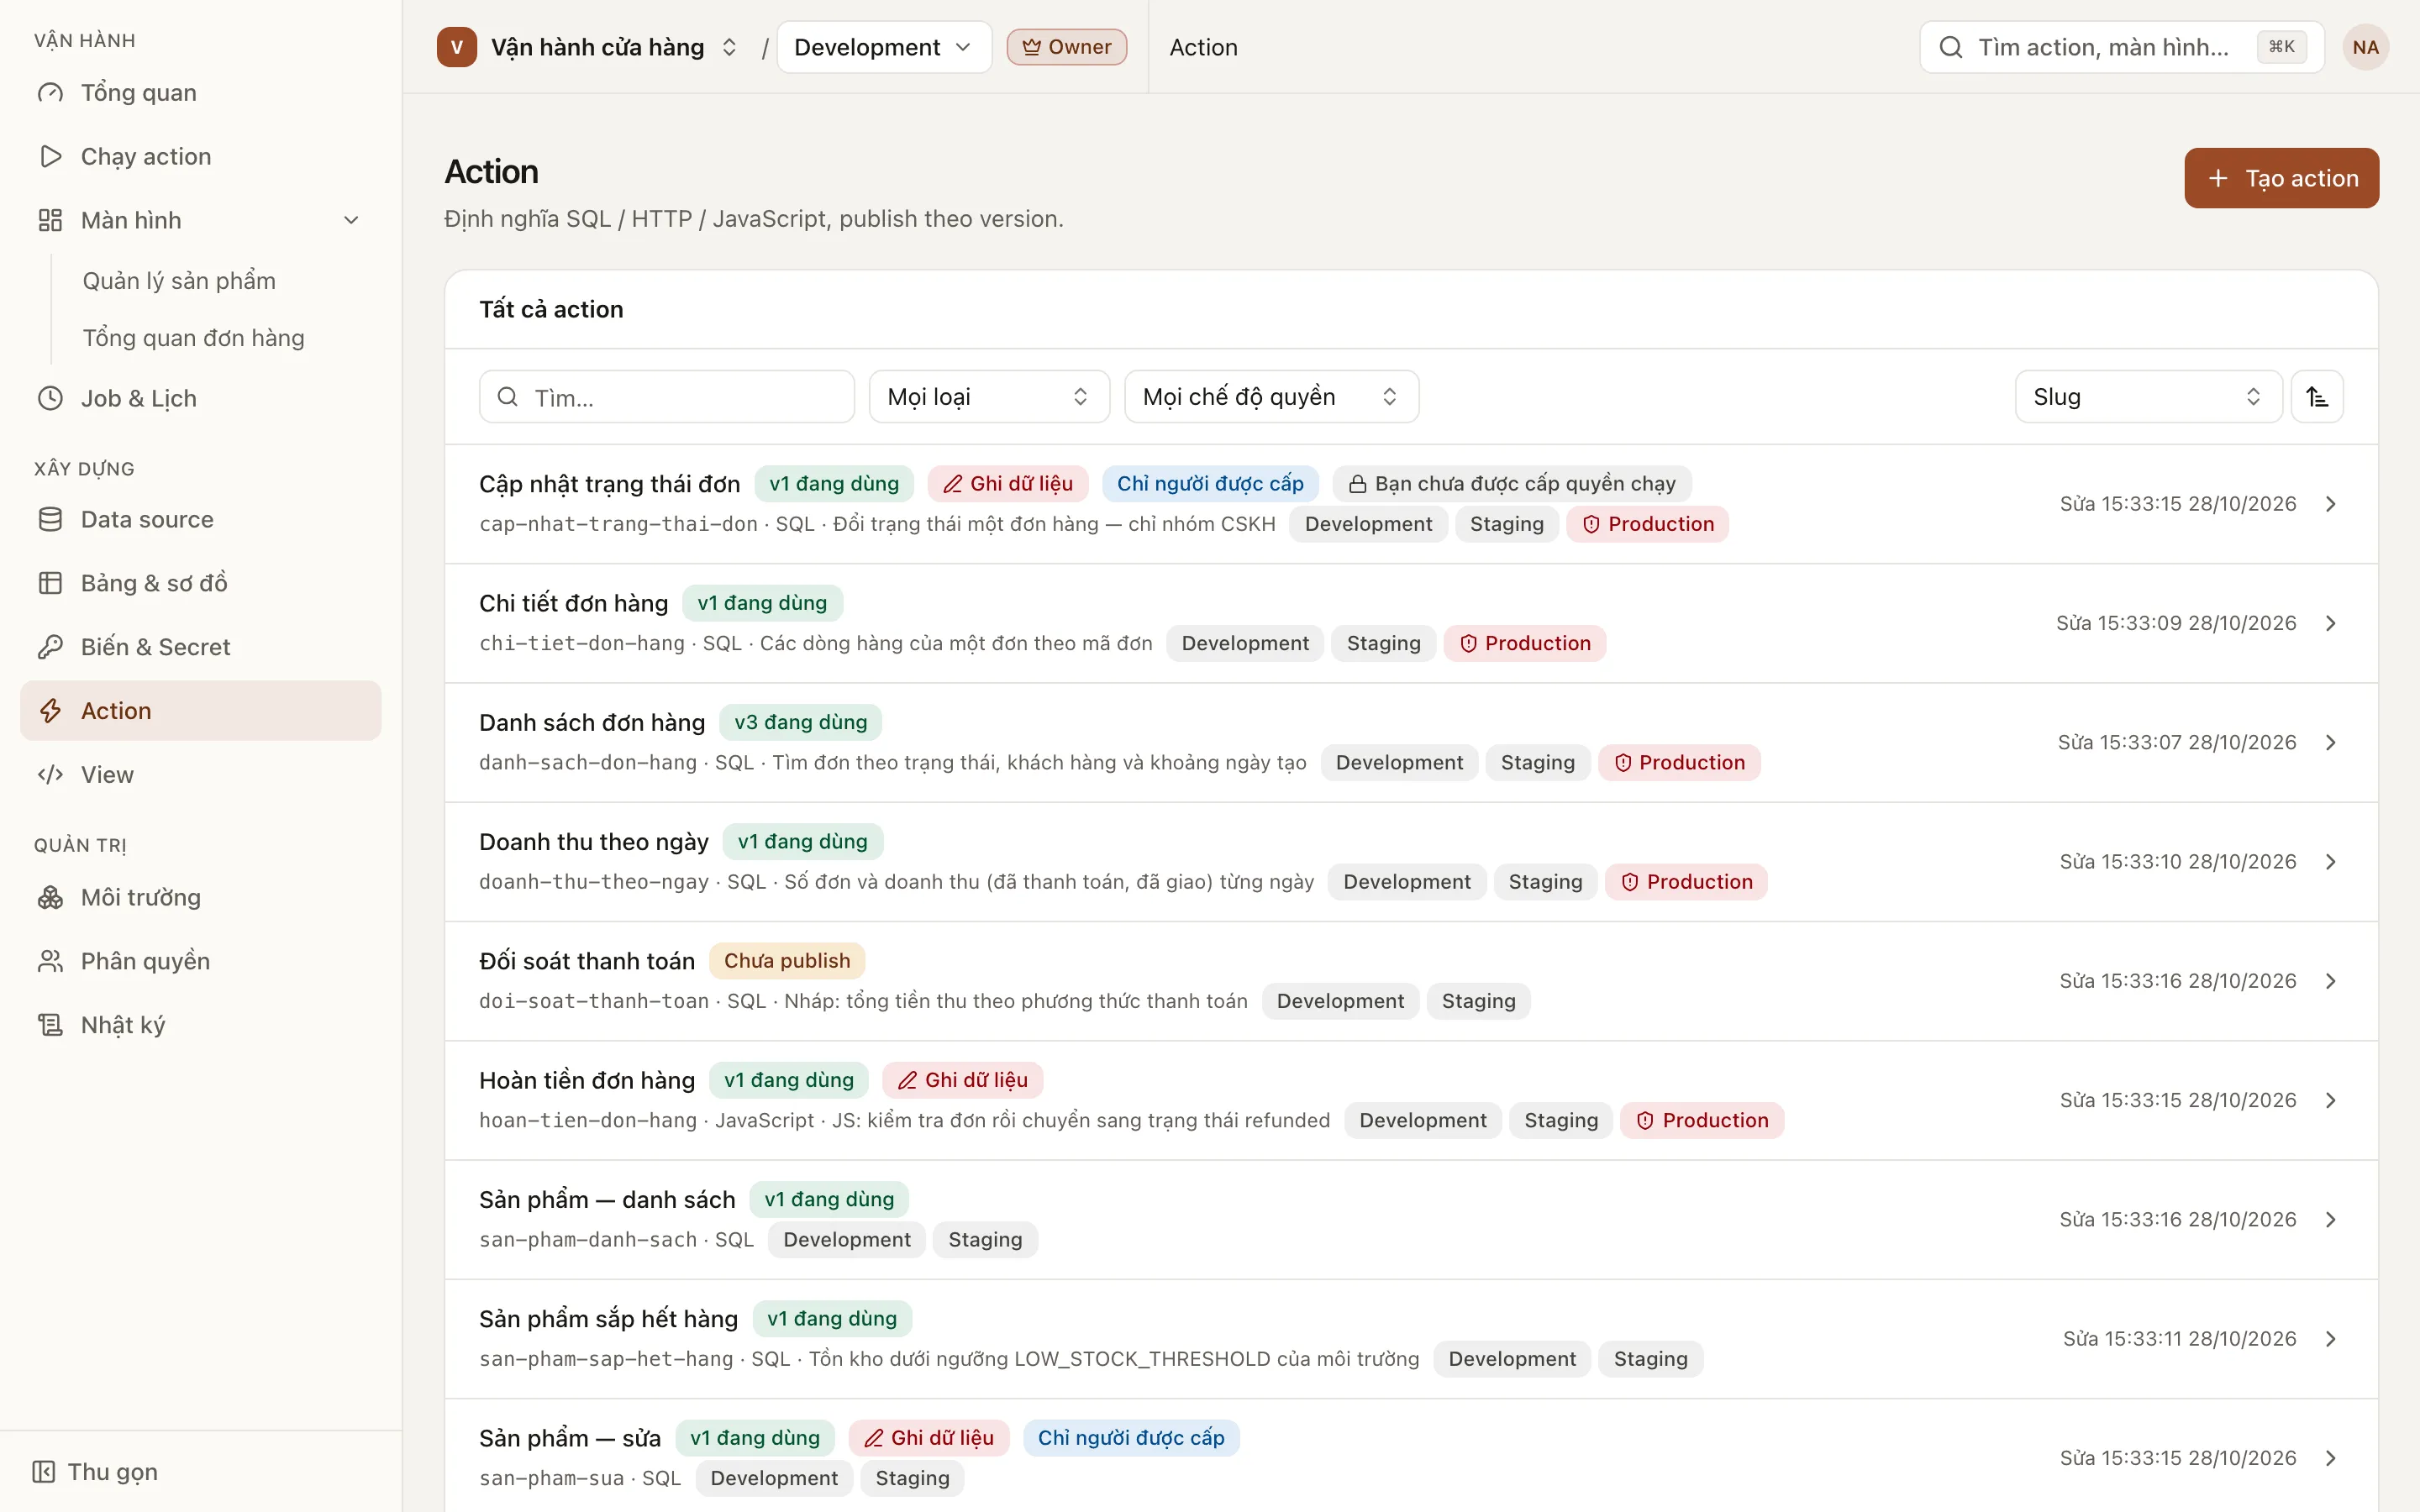This screenshot has height=1512, width=2420.
Task: Open the Danh sách đơn hàng action
Action: tap(1411, 742)
